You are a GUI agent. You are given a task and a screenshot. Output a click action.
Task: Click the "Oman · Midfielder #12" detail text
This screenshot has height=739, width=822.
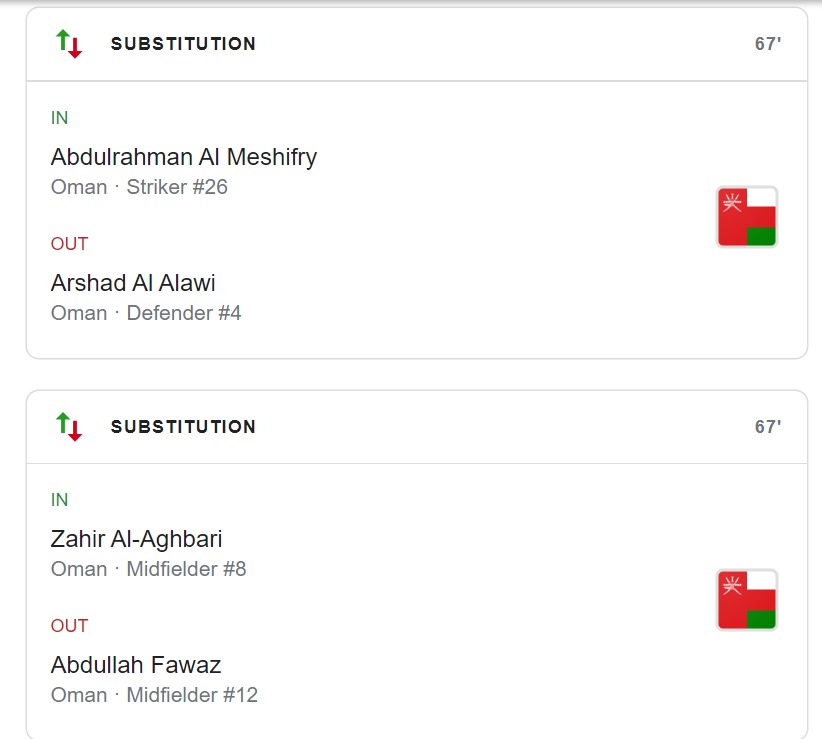pos(154,695)
